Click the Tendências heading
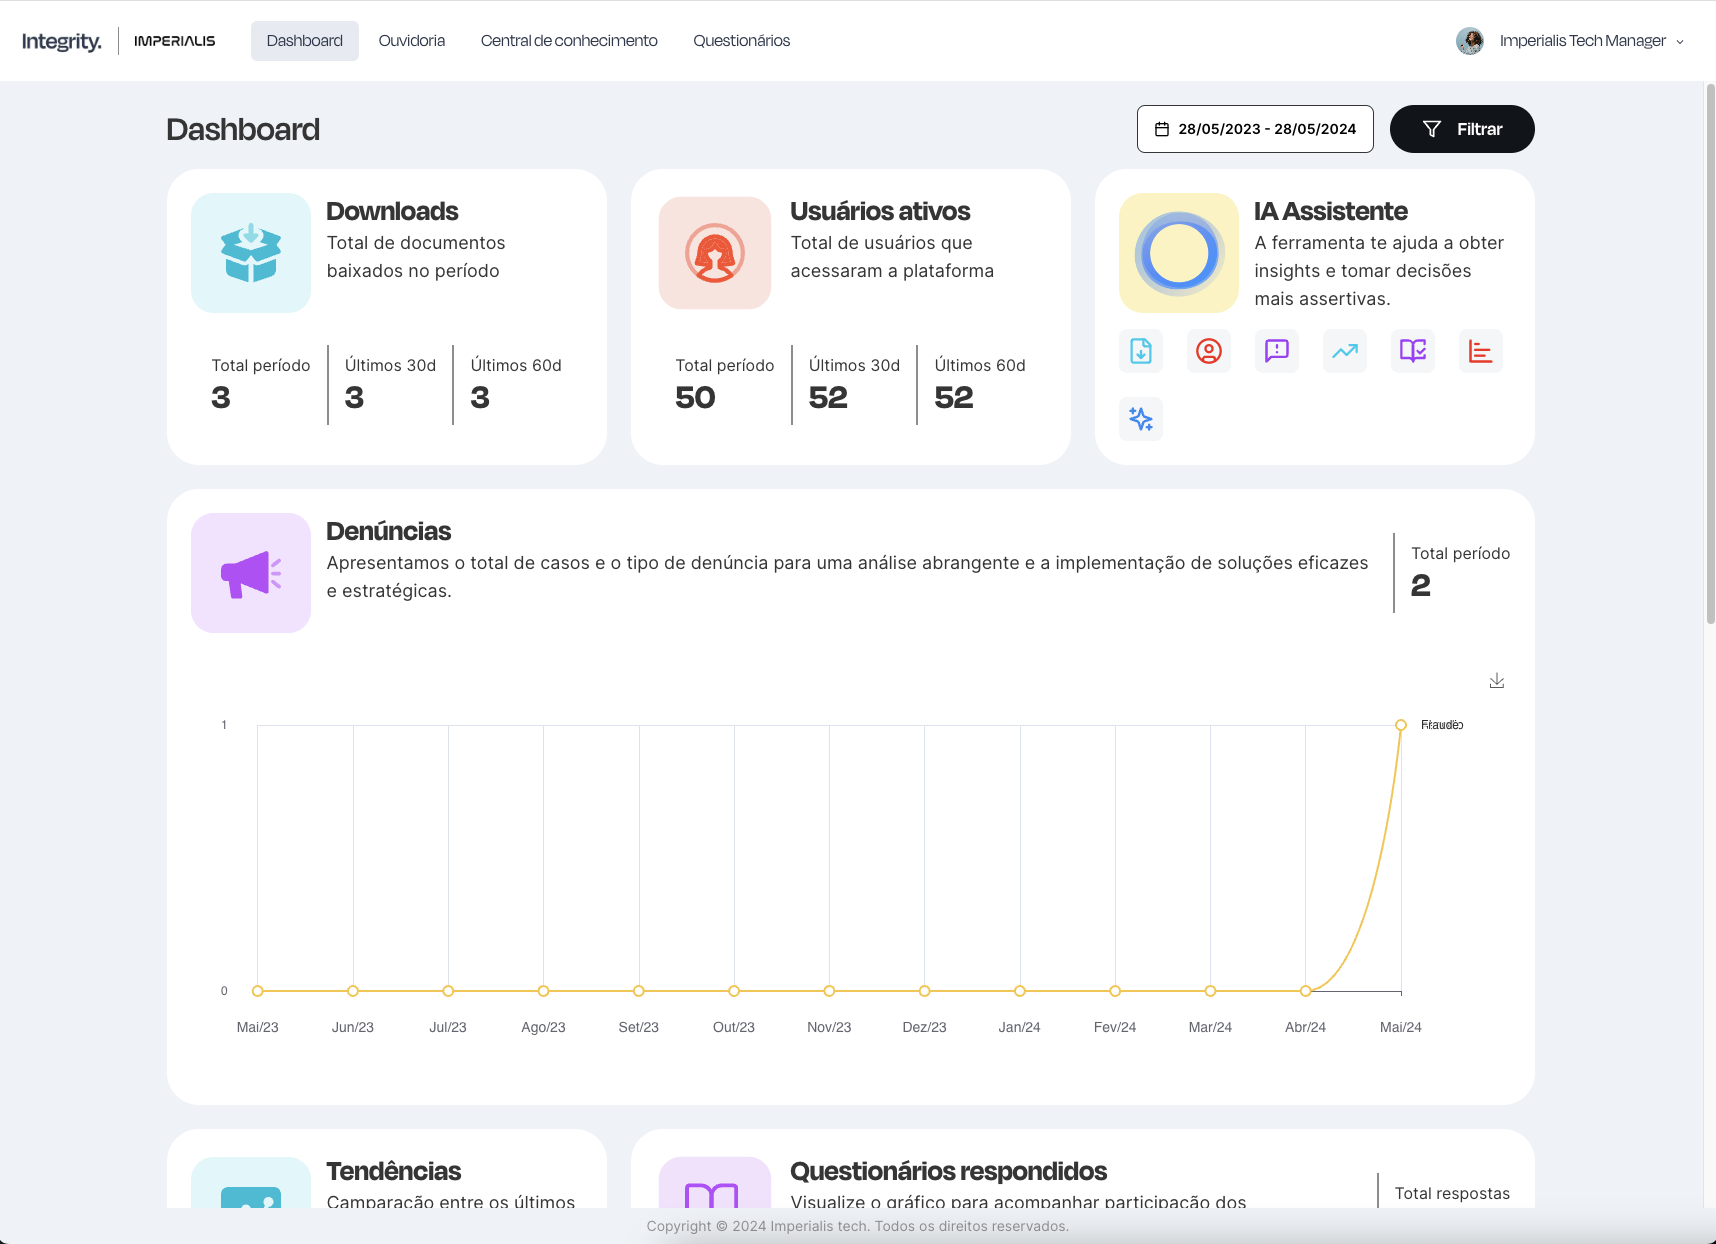The height and width of the screenshot is (1244, 1716). 394,1171
